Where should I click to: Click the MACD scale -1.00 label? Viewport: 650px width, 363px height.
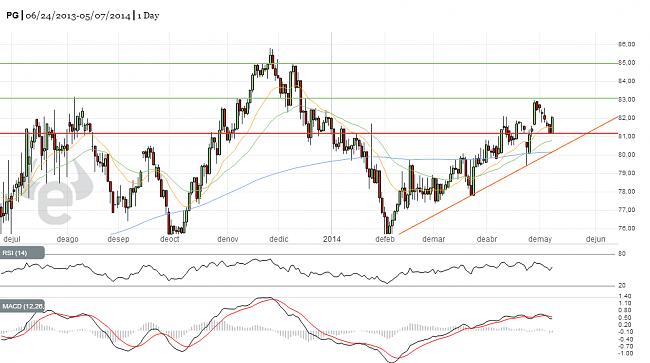(x=625, y=353)
